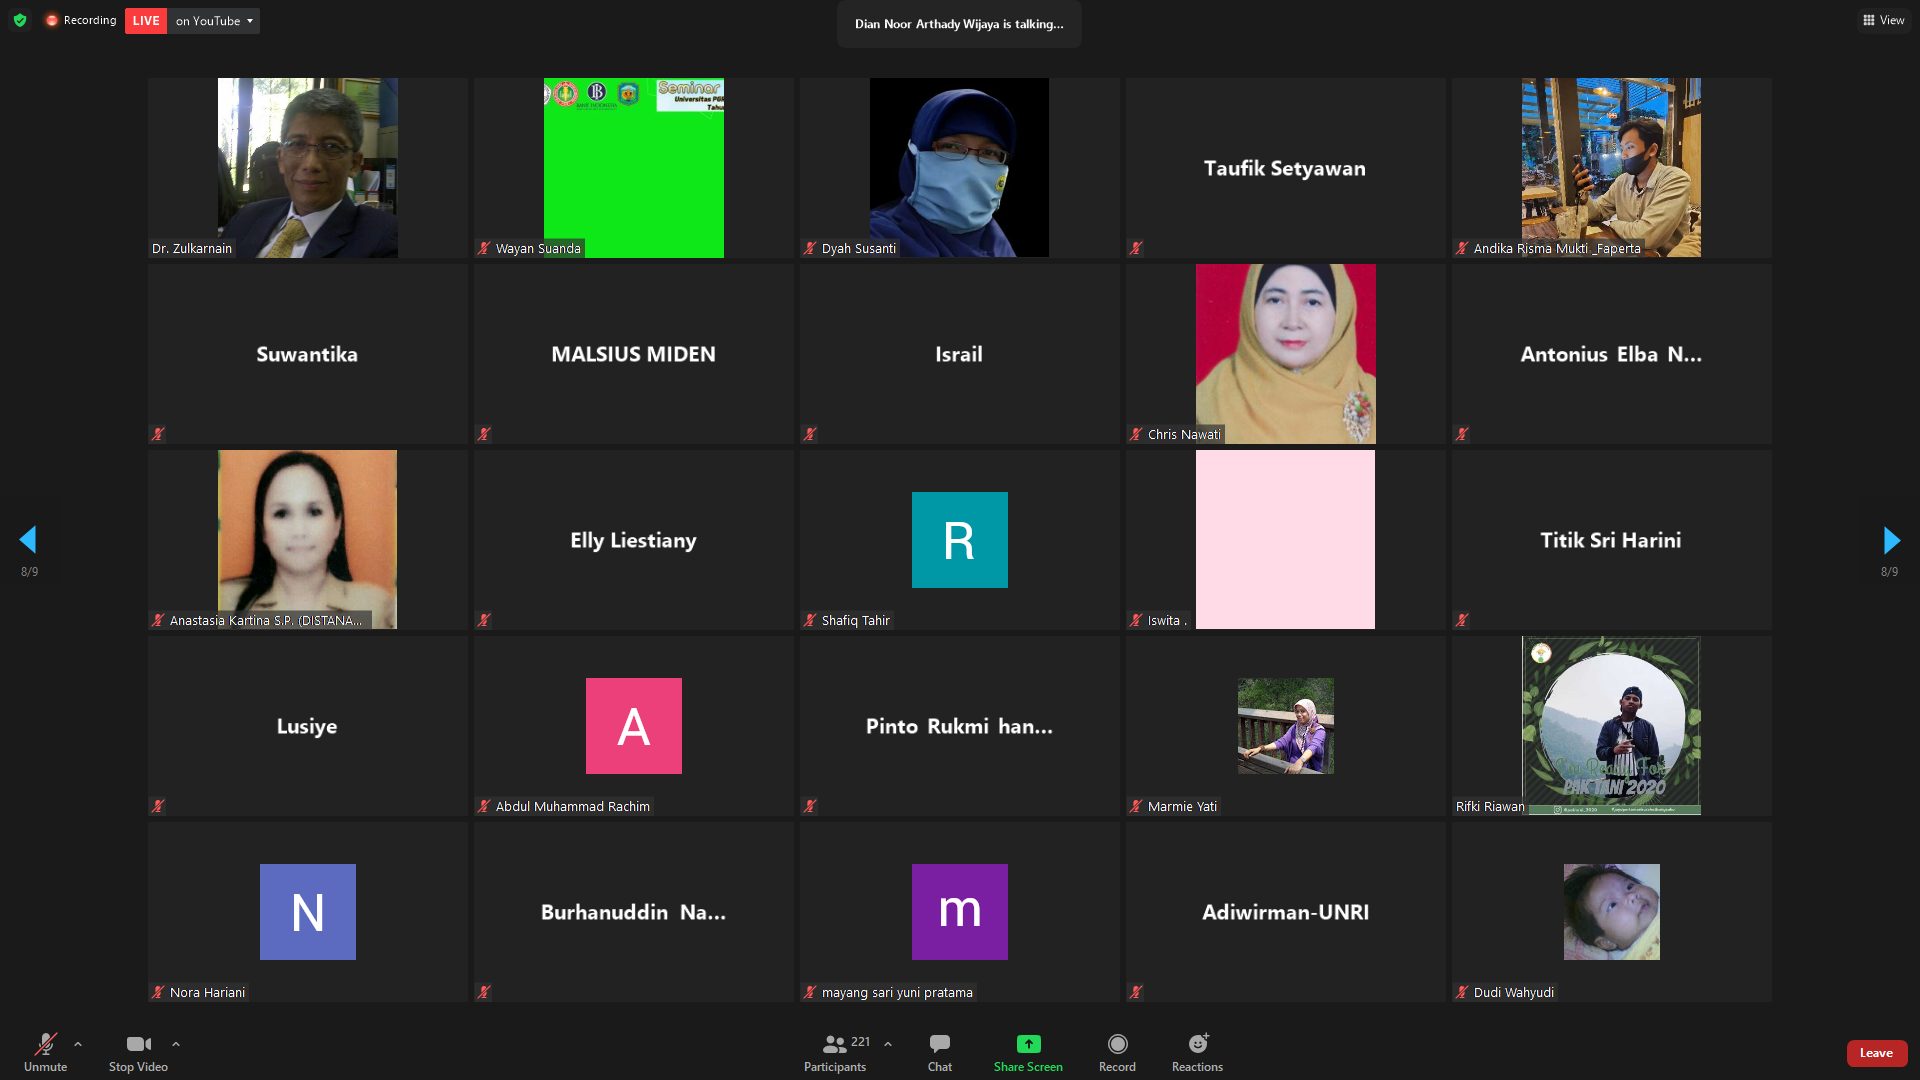Open the on YouTube live dropdown
The width and height of the screenshot is (1920, 1080).
point(214,20)
